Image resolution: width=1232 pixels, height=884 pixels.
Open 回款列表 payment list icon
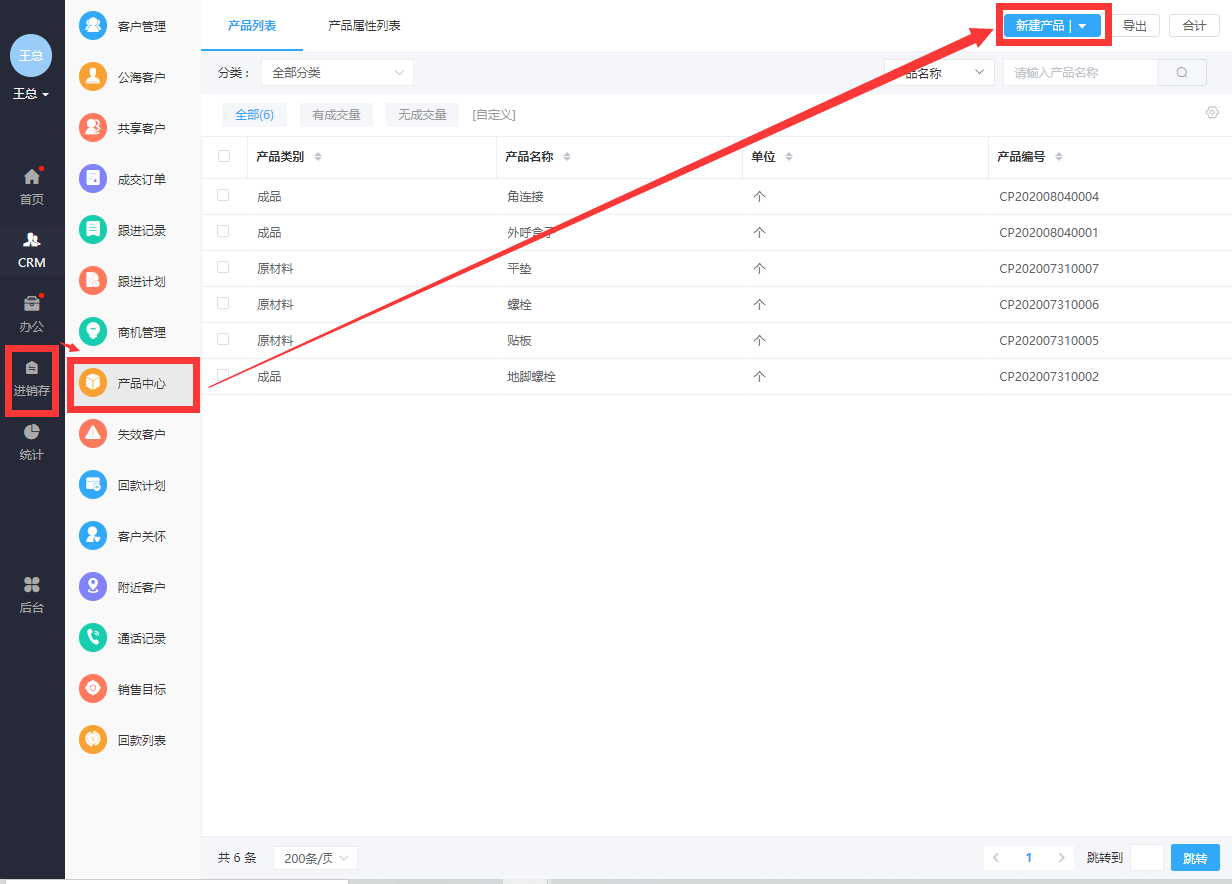(x=93, y=740)
